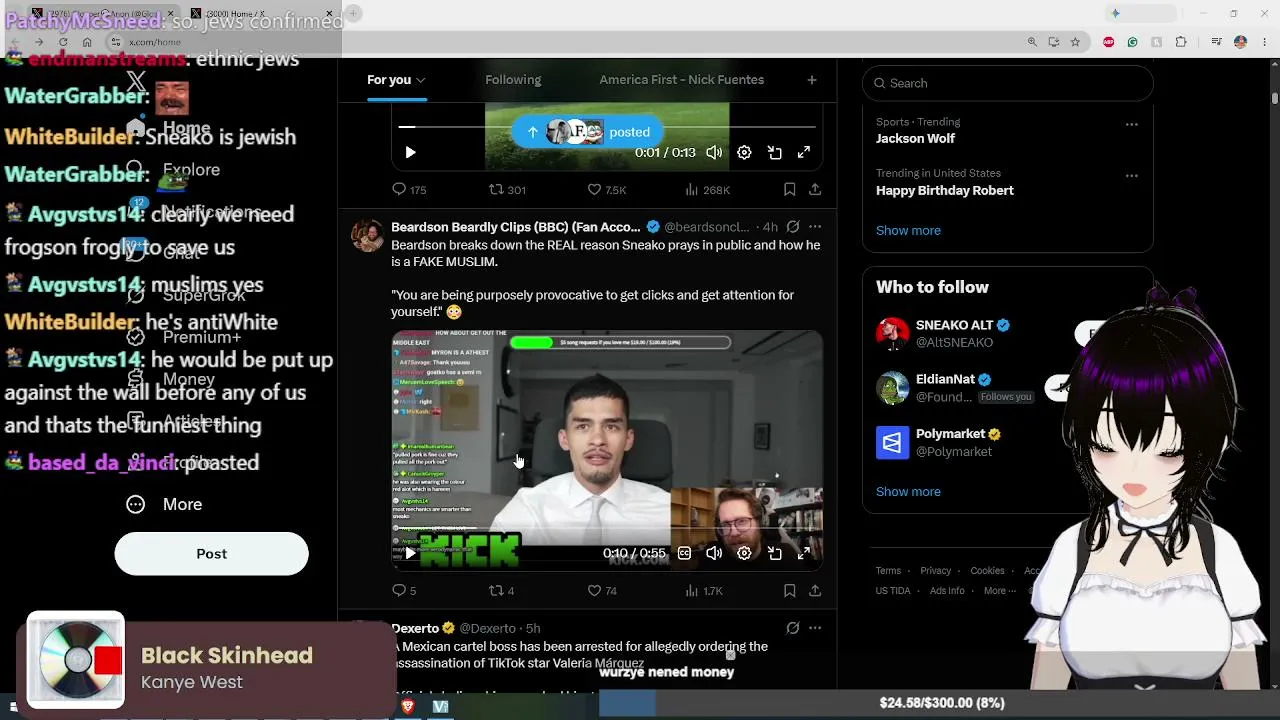
Task: Play the Sneako Kick clip video
Action: click(x=410, y=553)
